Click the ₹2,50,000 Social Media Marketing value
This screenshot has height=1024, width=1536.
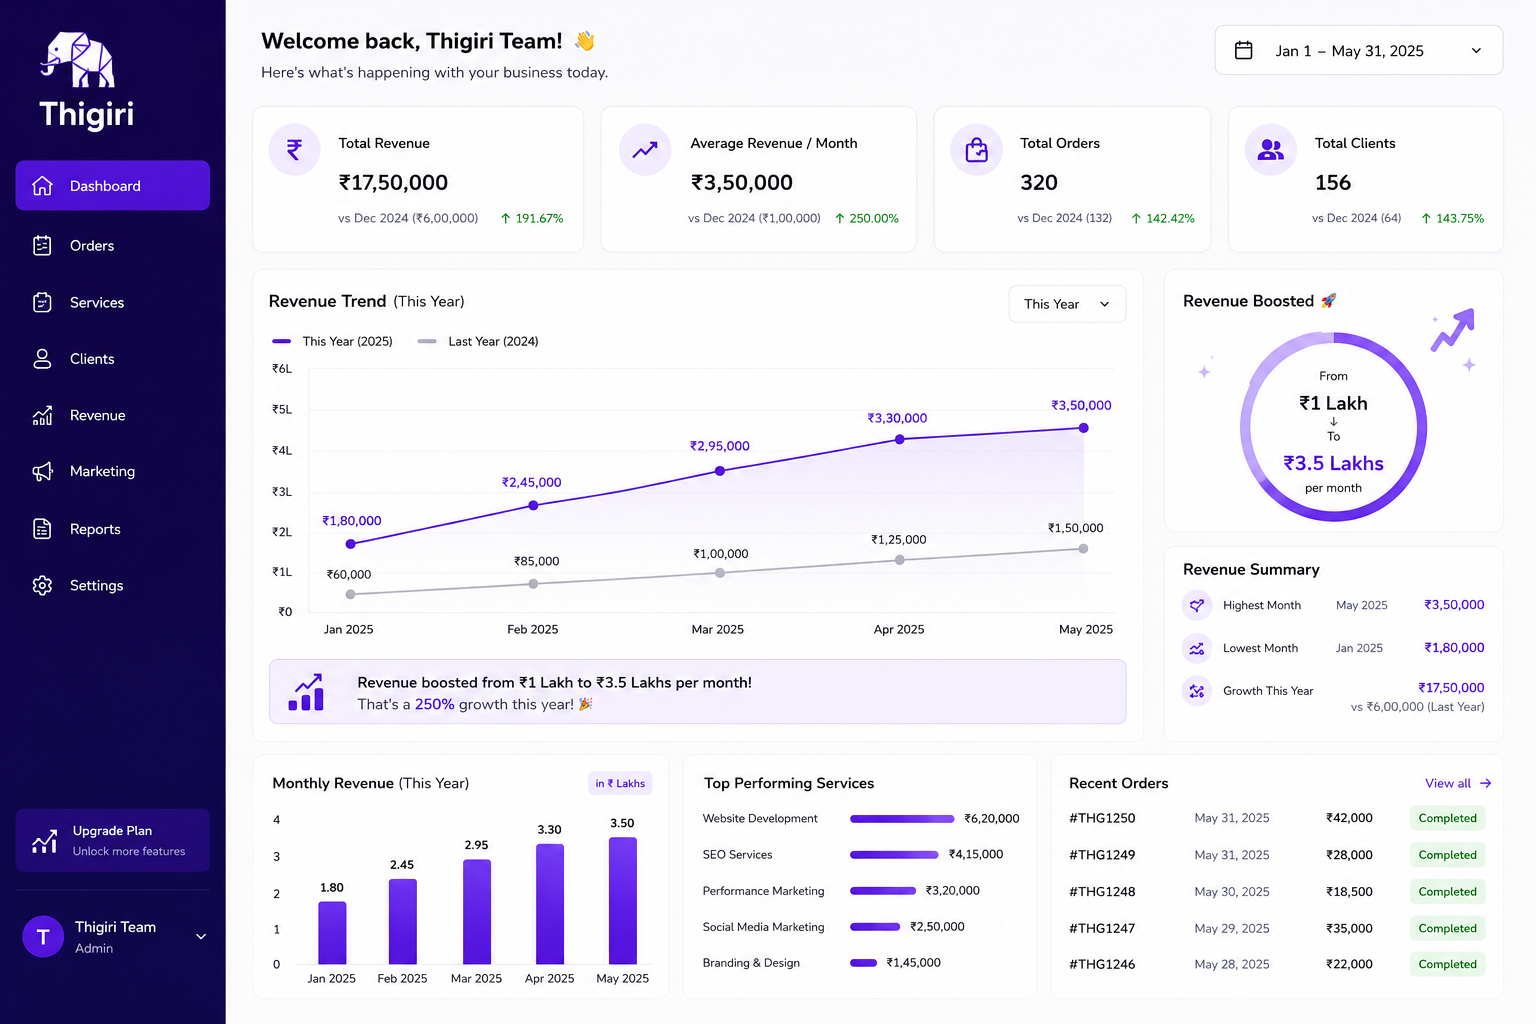937,927
